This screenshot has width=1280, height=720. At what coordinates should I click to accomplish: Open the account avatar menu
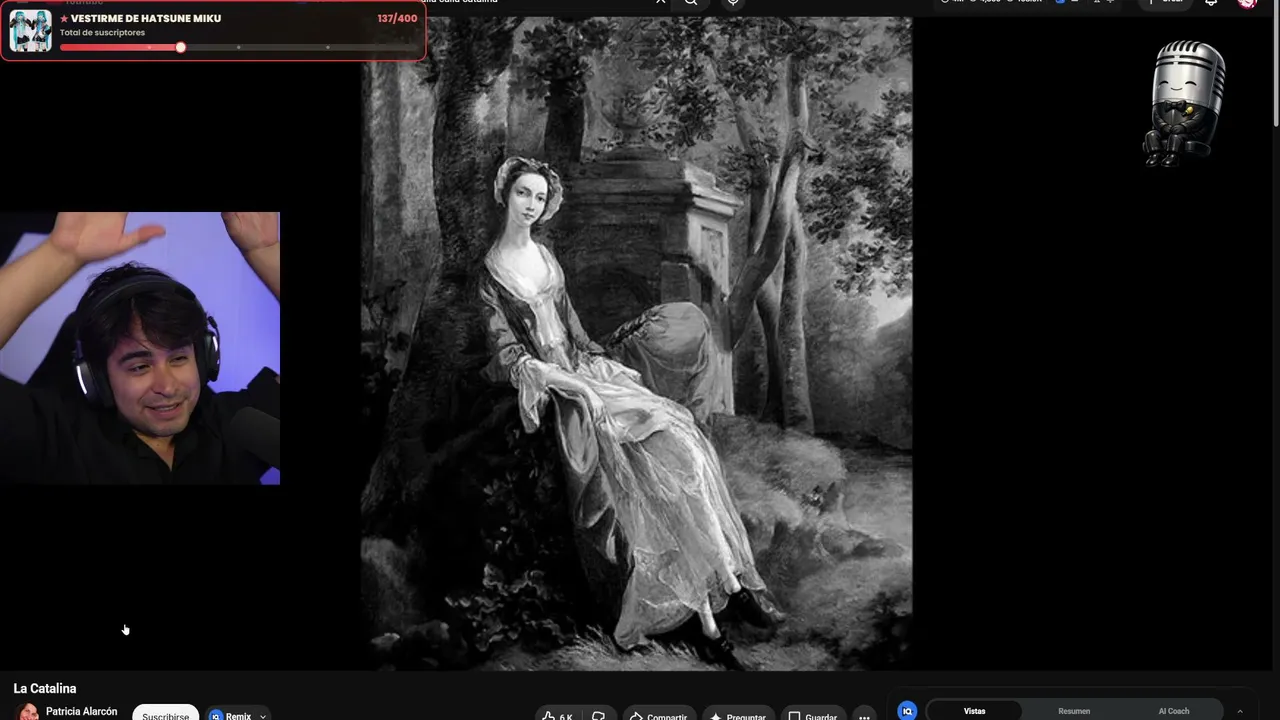pyautogui.click(x=1247, y=2)
